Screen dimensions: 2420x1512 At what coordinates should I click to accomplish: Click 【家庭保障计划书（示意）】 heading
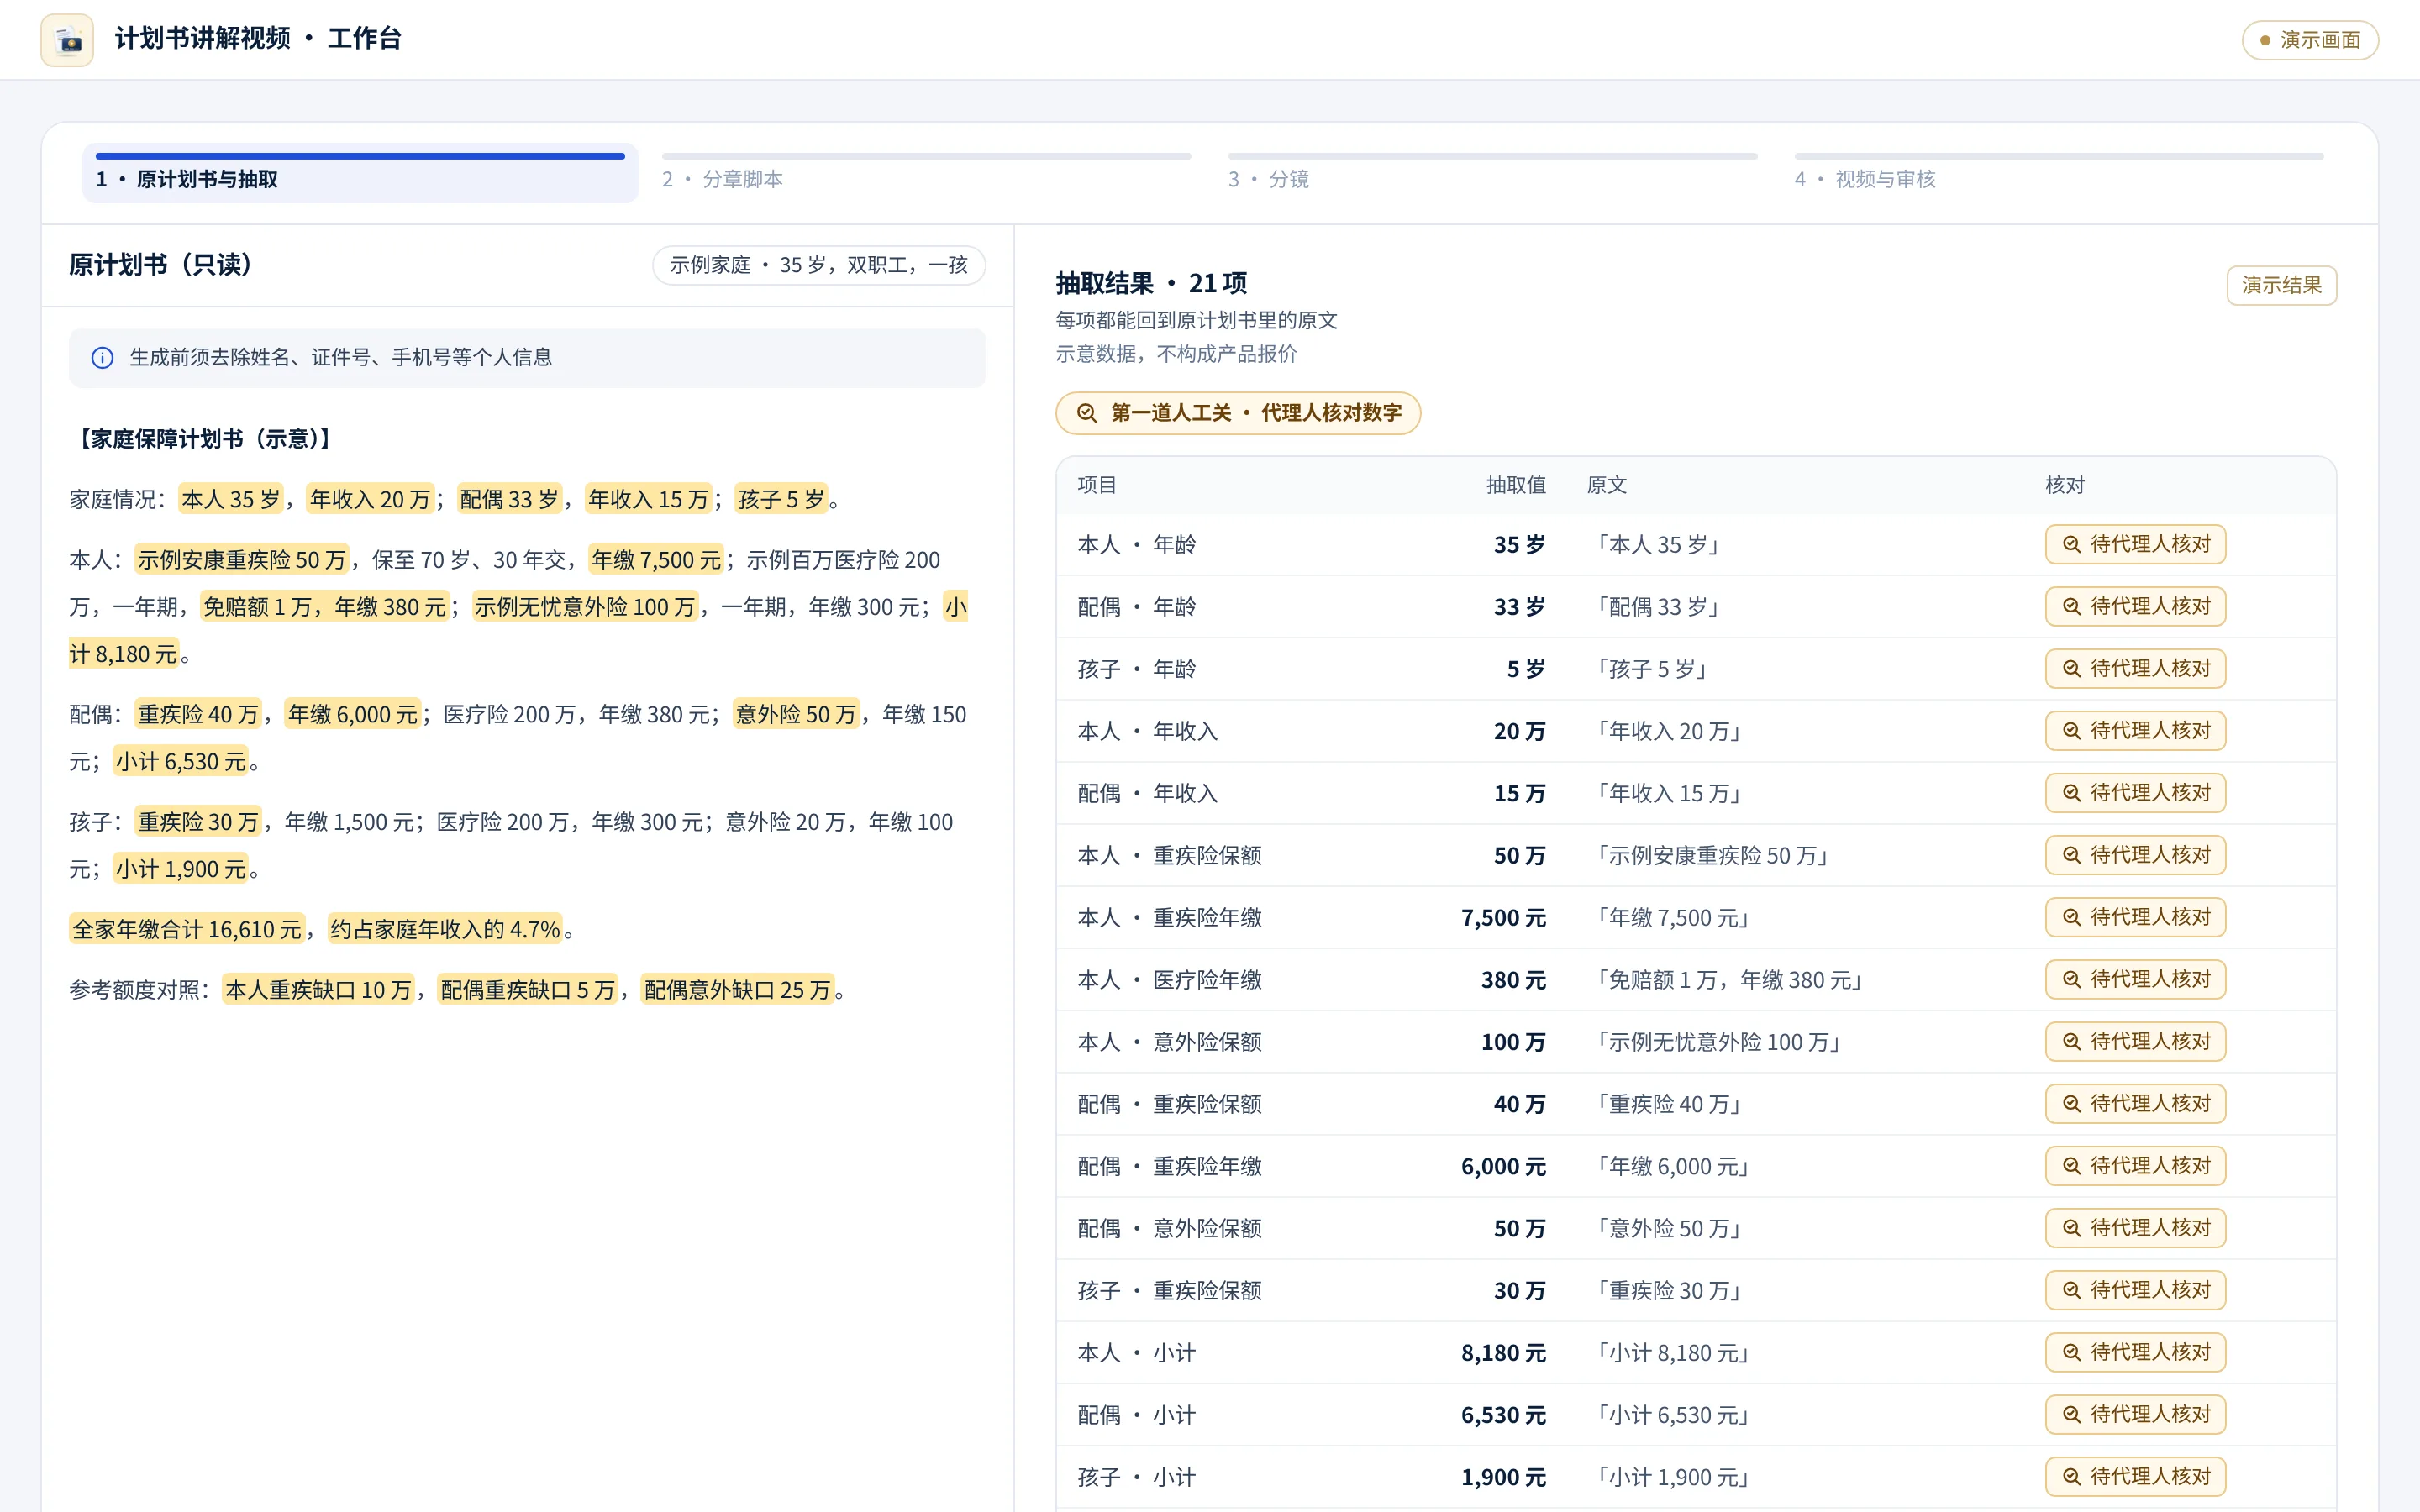(x=204, y=439)
